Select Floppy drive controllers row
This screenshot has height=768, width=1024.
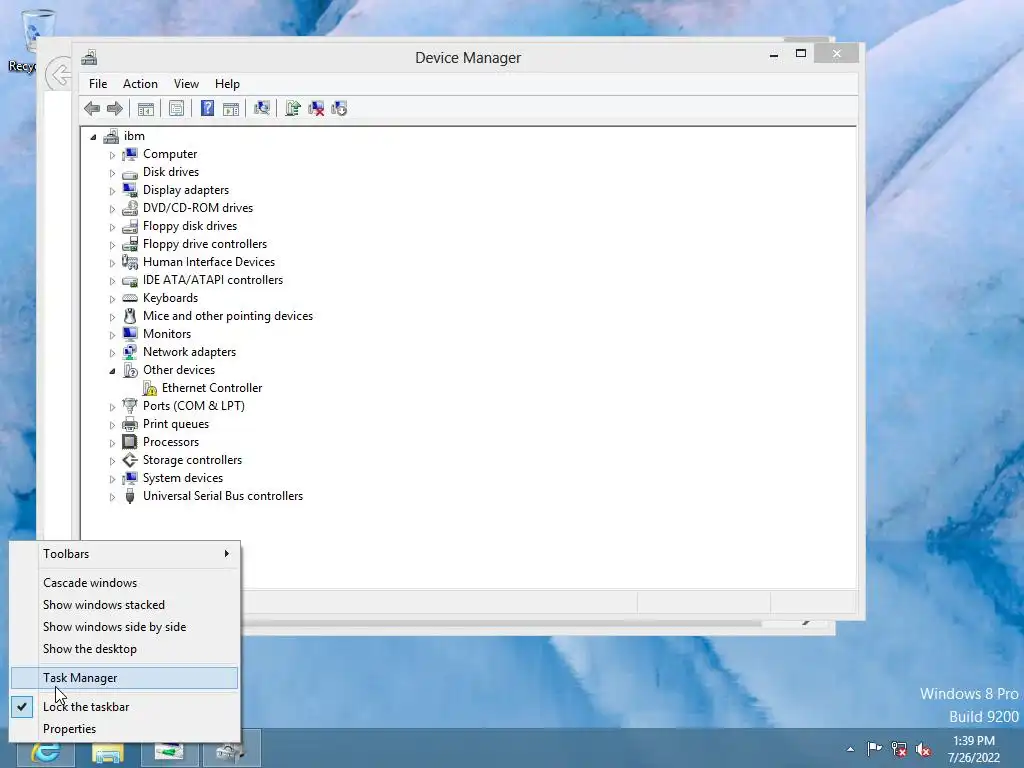tap(205, 244)
